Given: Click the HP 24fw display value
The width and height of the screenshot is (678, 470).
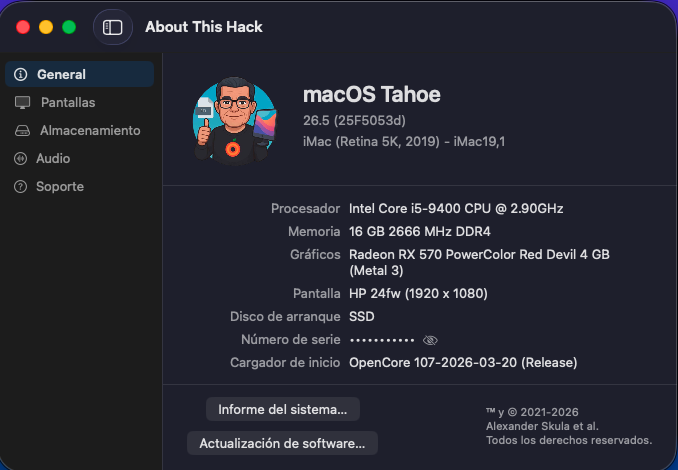Looking at the screenshot, I should [x=418, y=294].
